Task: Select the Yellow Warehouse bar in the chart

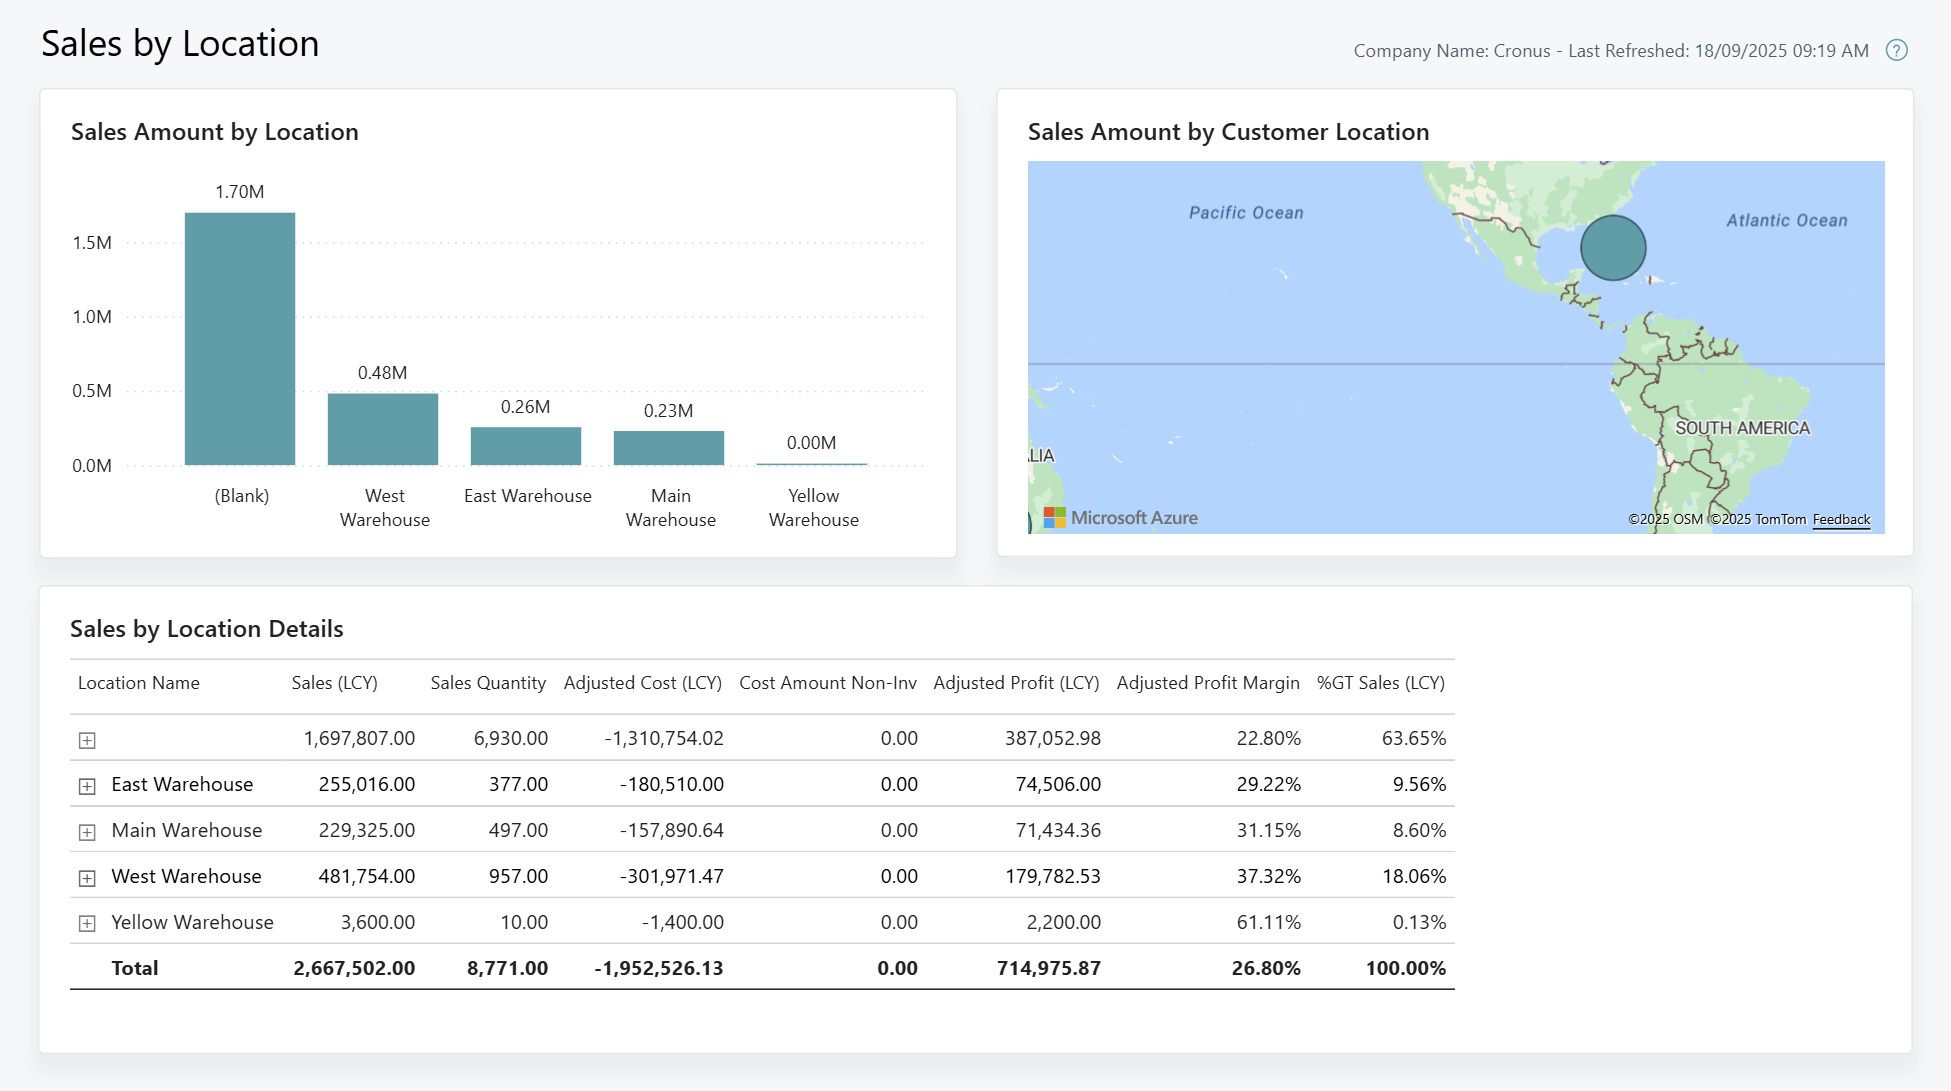Action: pos(812,463)
